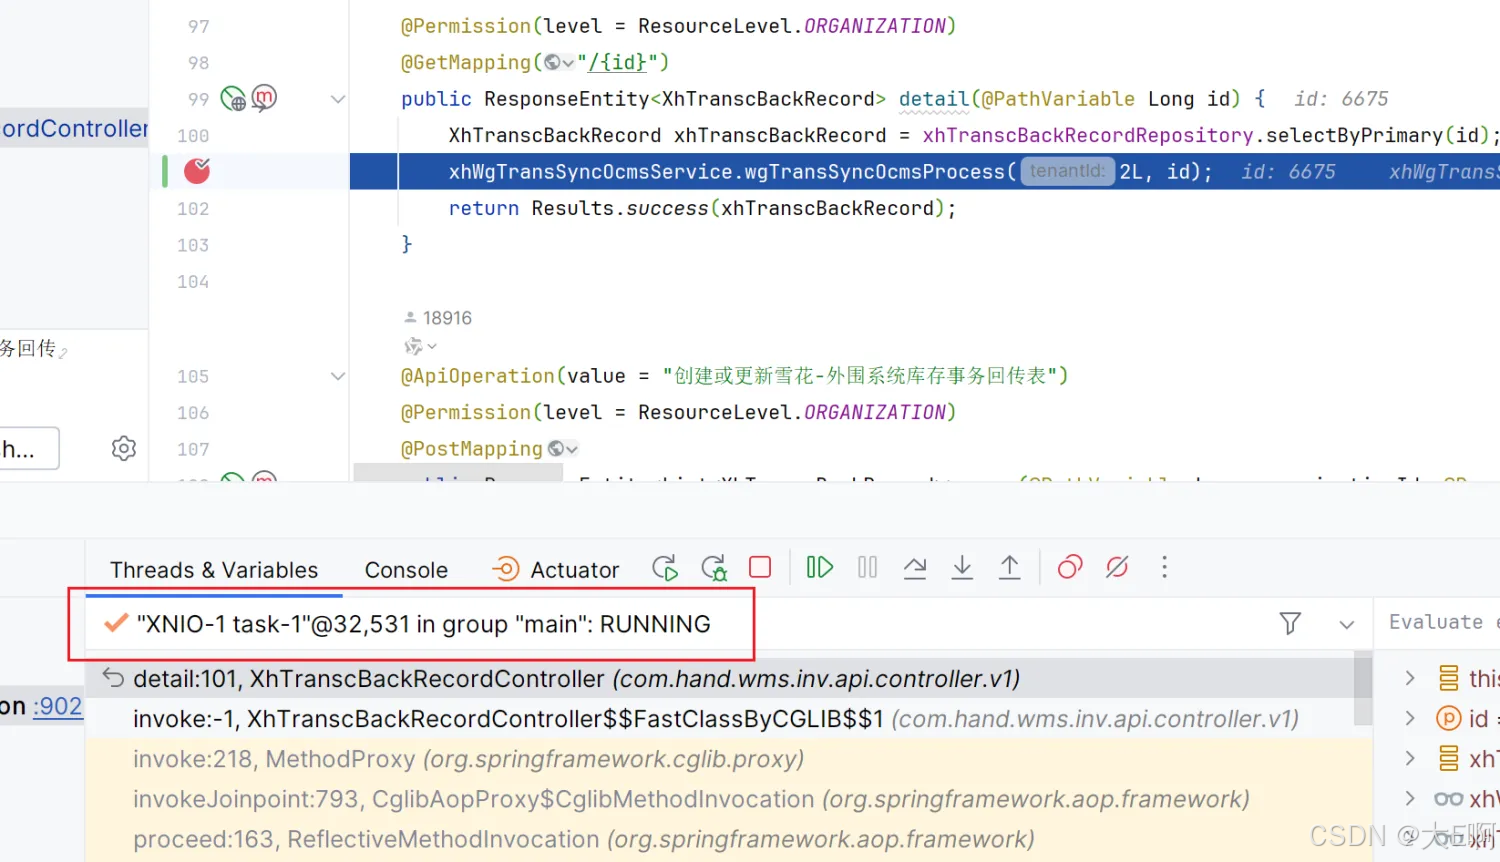Viewport: 1500px width, 862px height.
Task: Expand the third 'xh' variable node
Action: pos(1410,758)
